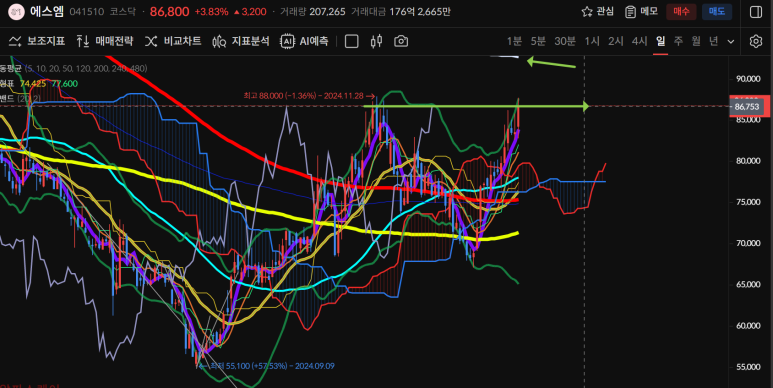Click the 86,753 price axis marker
This screenshot has height=388, width=773.
click(x=746, y=106)
